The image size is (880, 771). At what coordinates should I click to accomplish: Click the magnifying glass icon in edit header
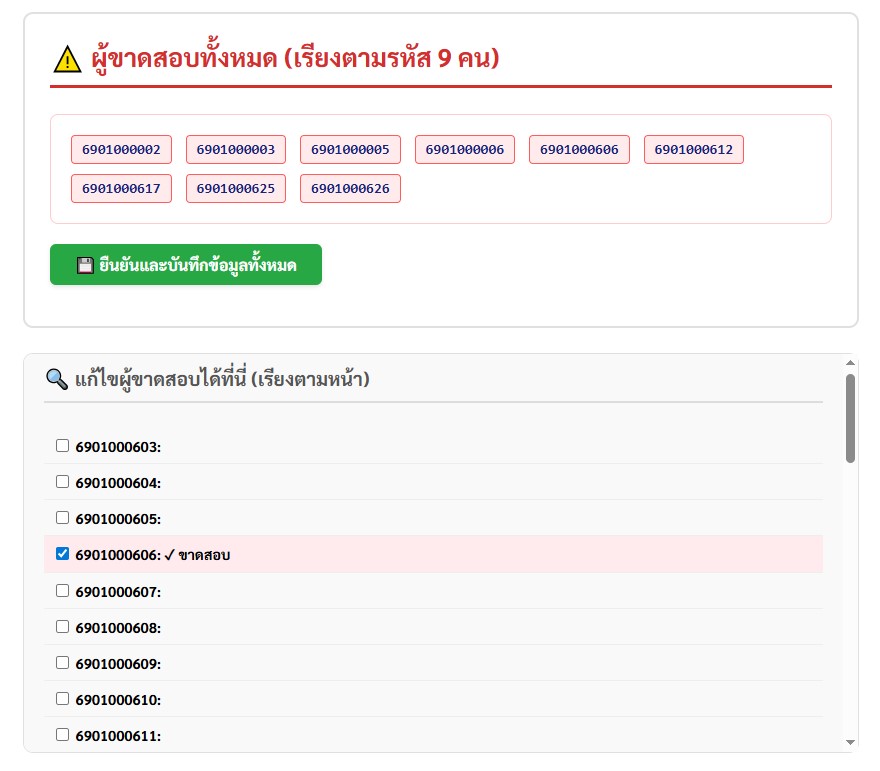pyautogui.click(x=56, y=379)
